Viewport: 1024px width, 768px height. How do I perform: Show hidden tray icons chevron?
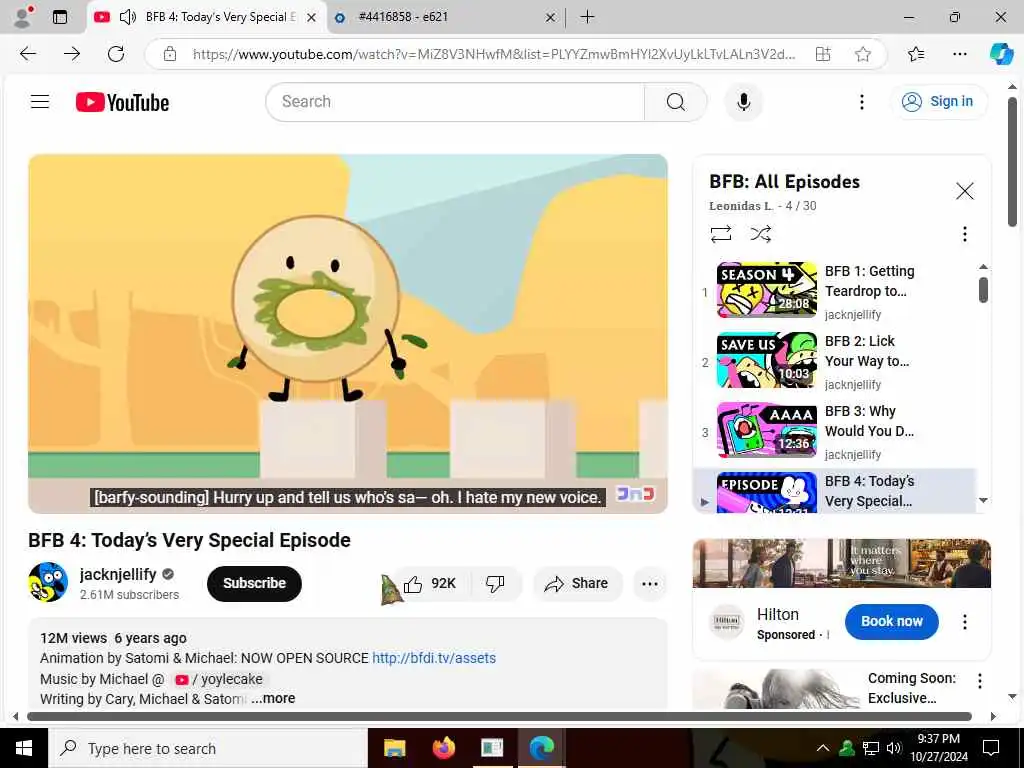(x=823, y=748)
